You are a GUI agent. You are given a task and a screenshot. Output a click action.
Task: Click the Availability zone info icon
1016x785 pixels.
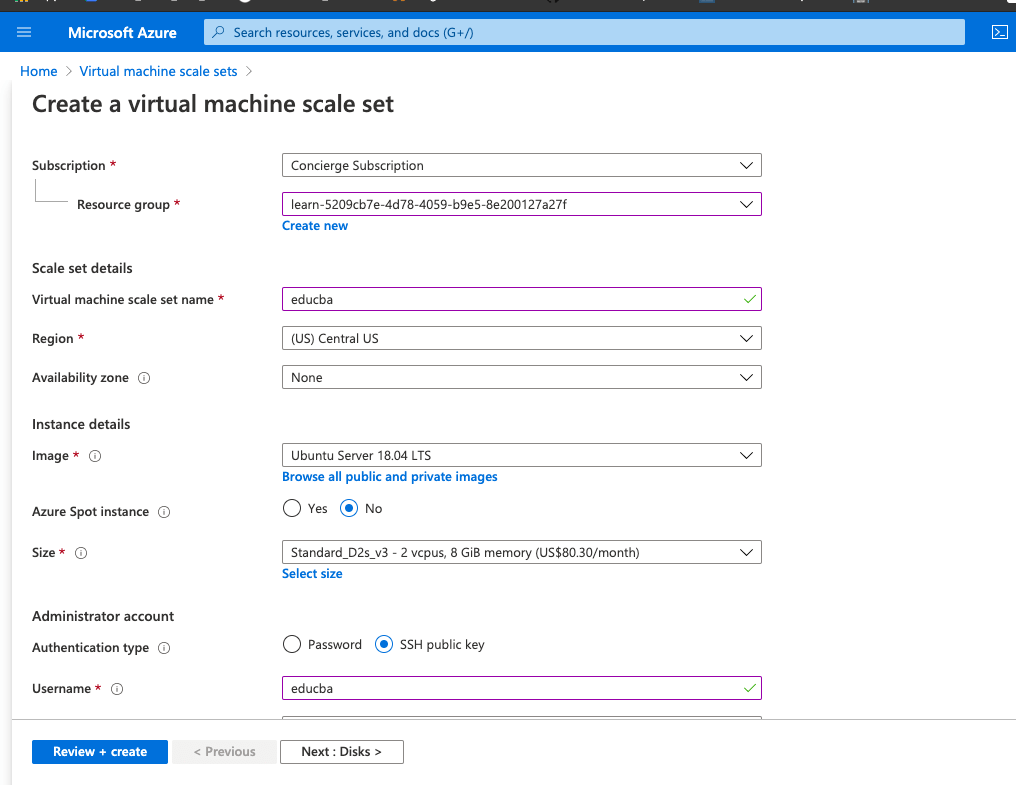[x=144, y=378]
